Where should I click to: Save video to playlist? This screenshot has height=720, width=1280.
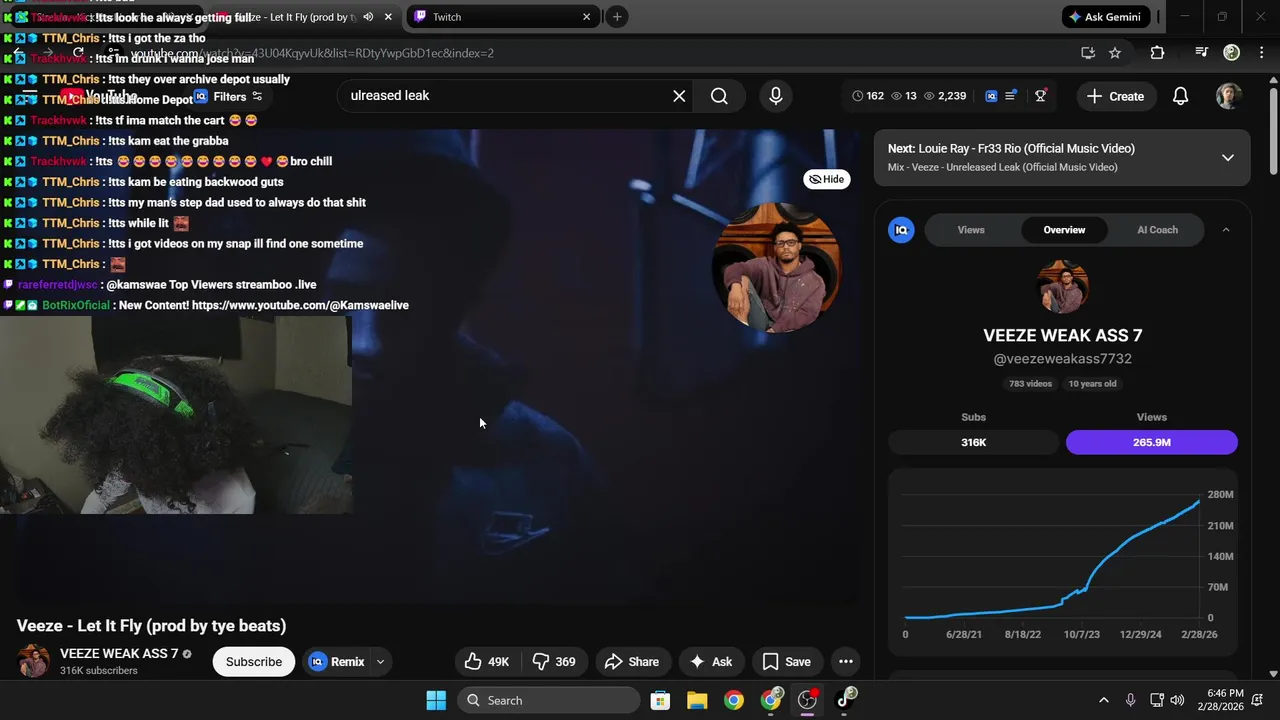coord(786,662)
